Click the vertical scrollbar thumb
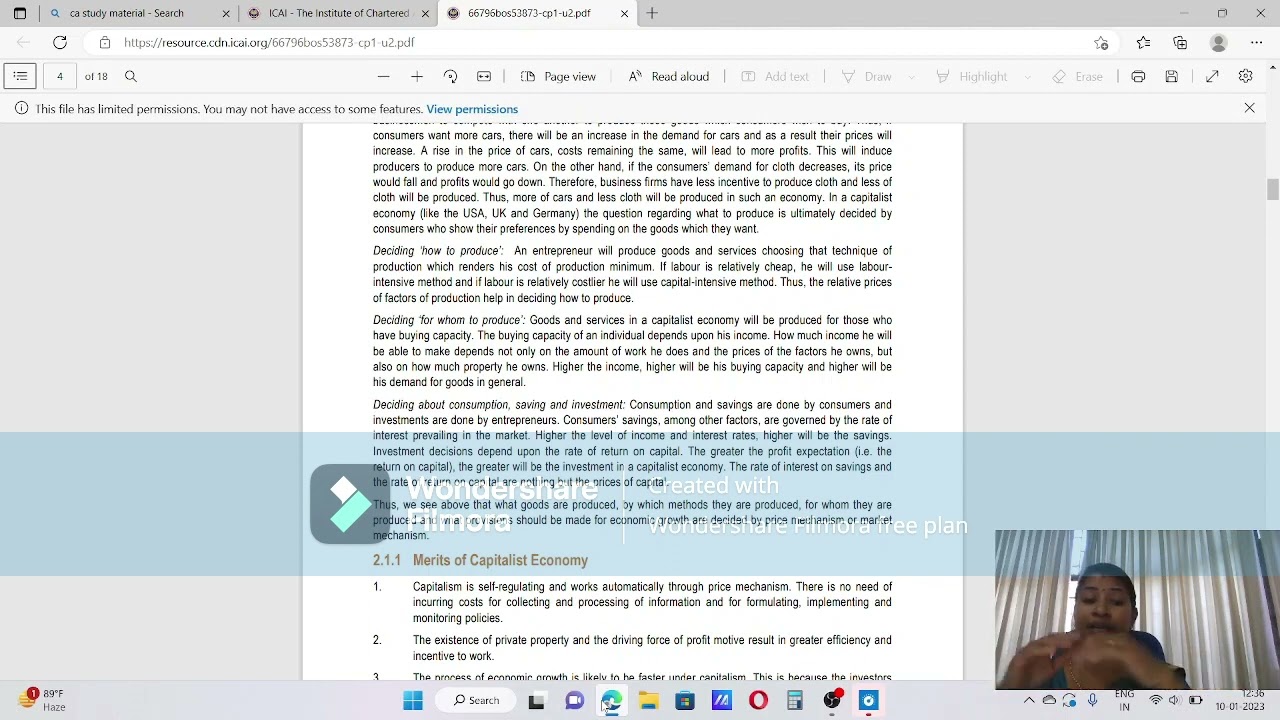Viewport: 1280px width, 720px height. click(1272, 189)
